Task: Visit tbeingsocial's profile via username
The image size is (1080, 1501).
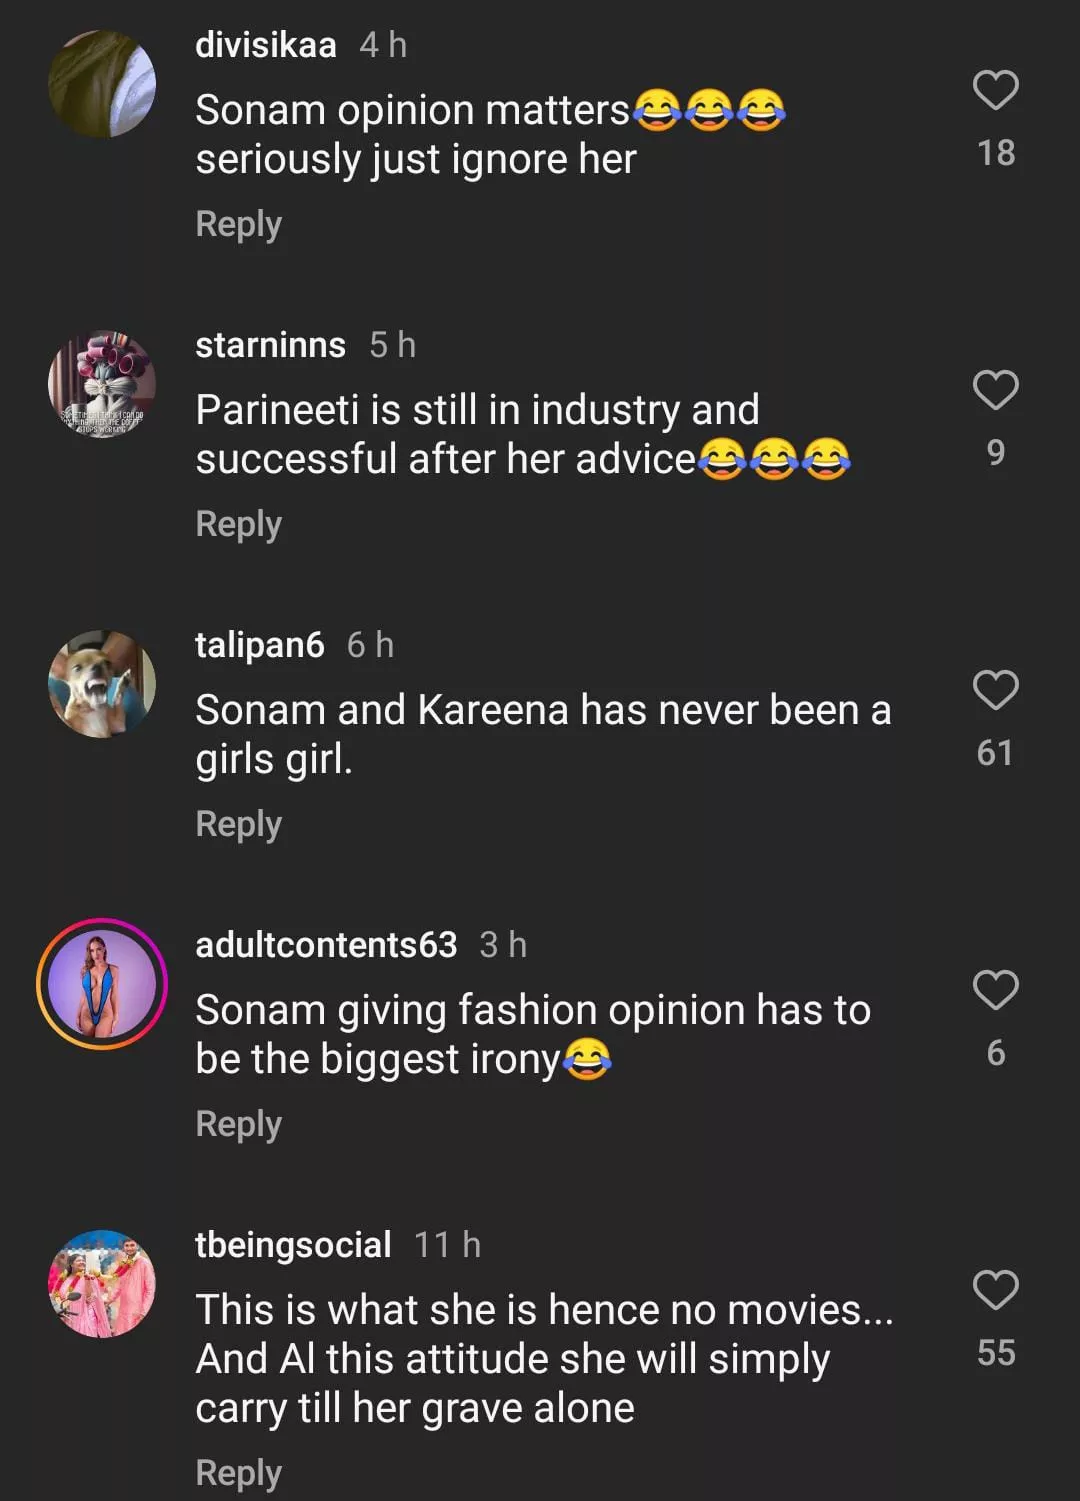Action: tap(293, 1245)
